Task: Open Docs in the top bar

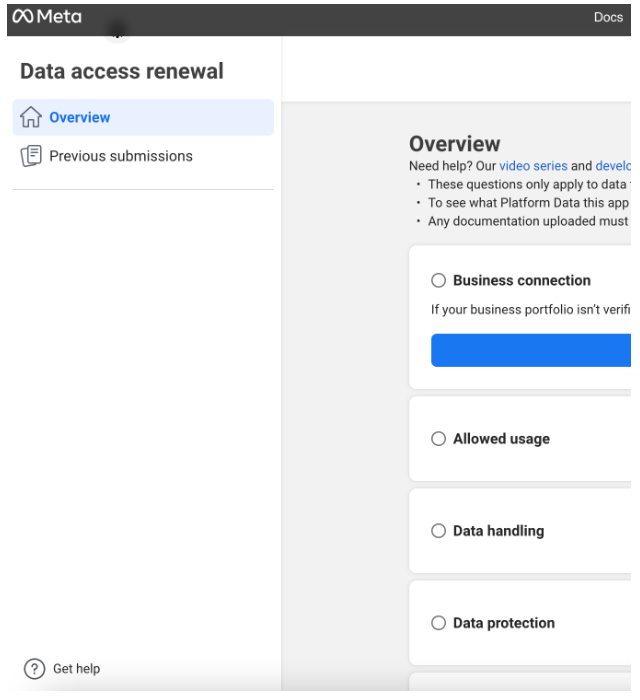Action: coord(608,17)
